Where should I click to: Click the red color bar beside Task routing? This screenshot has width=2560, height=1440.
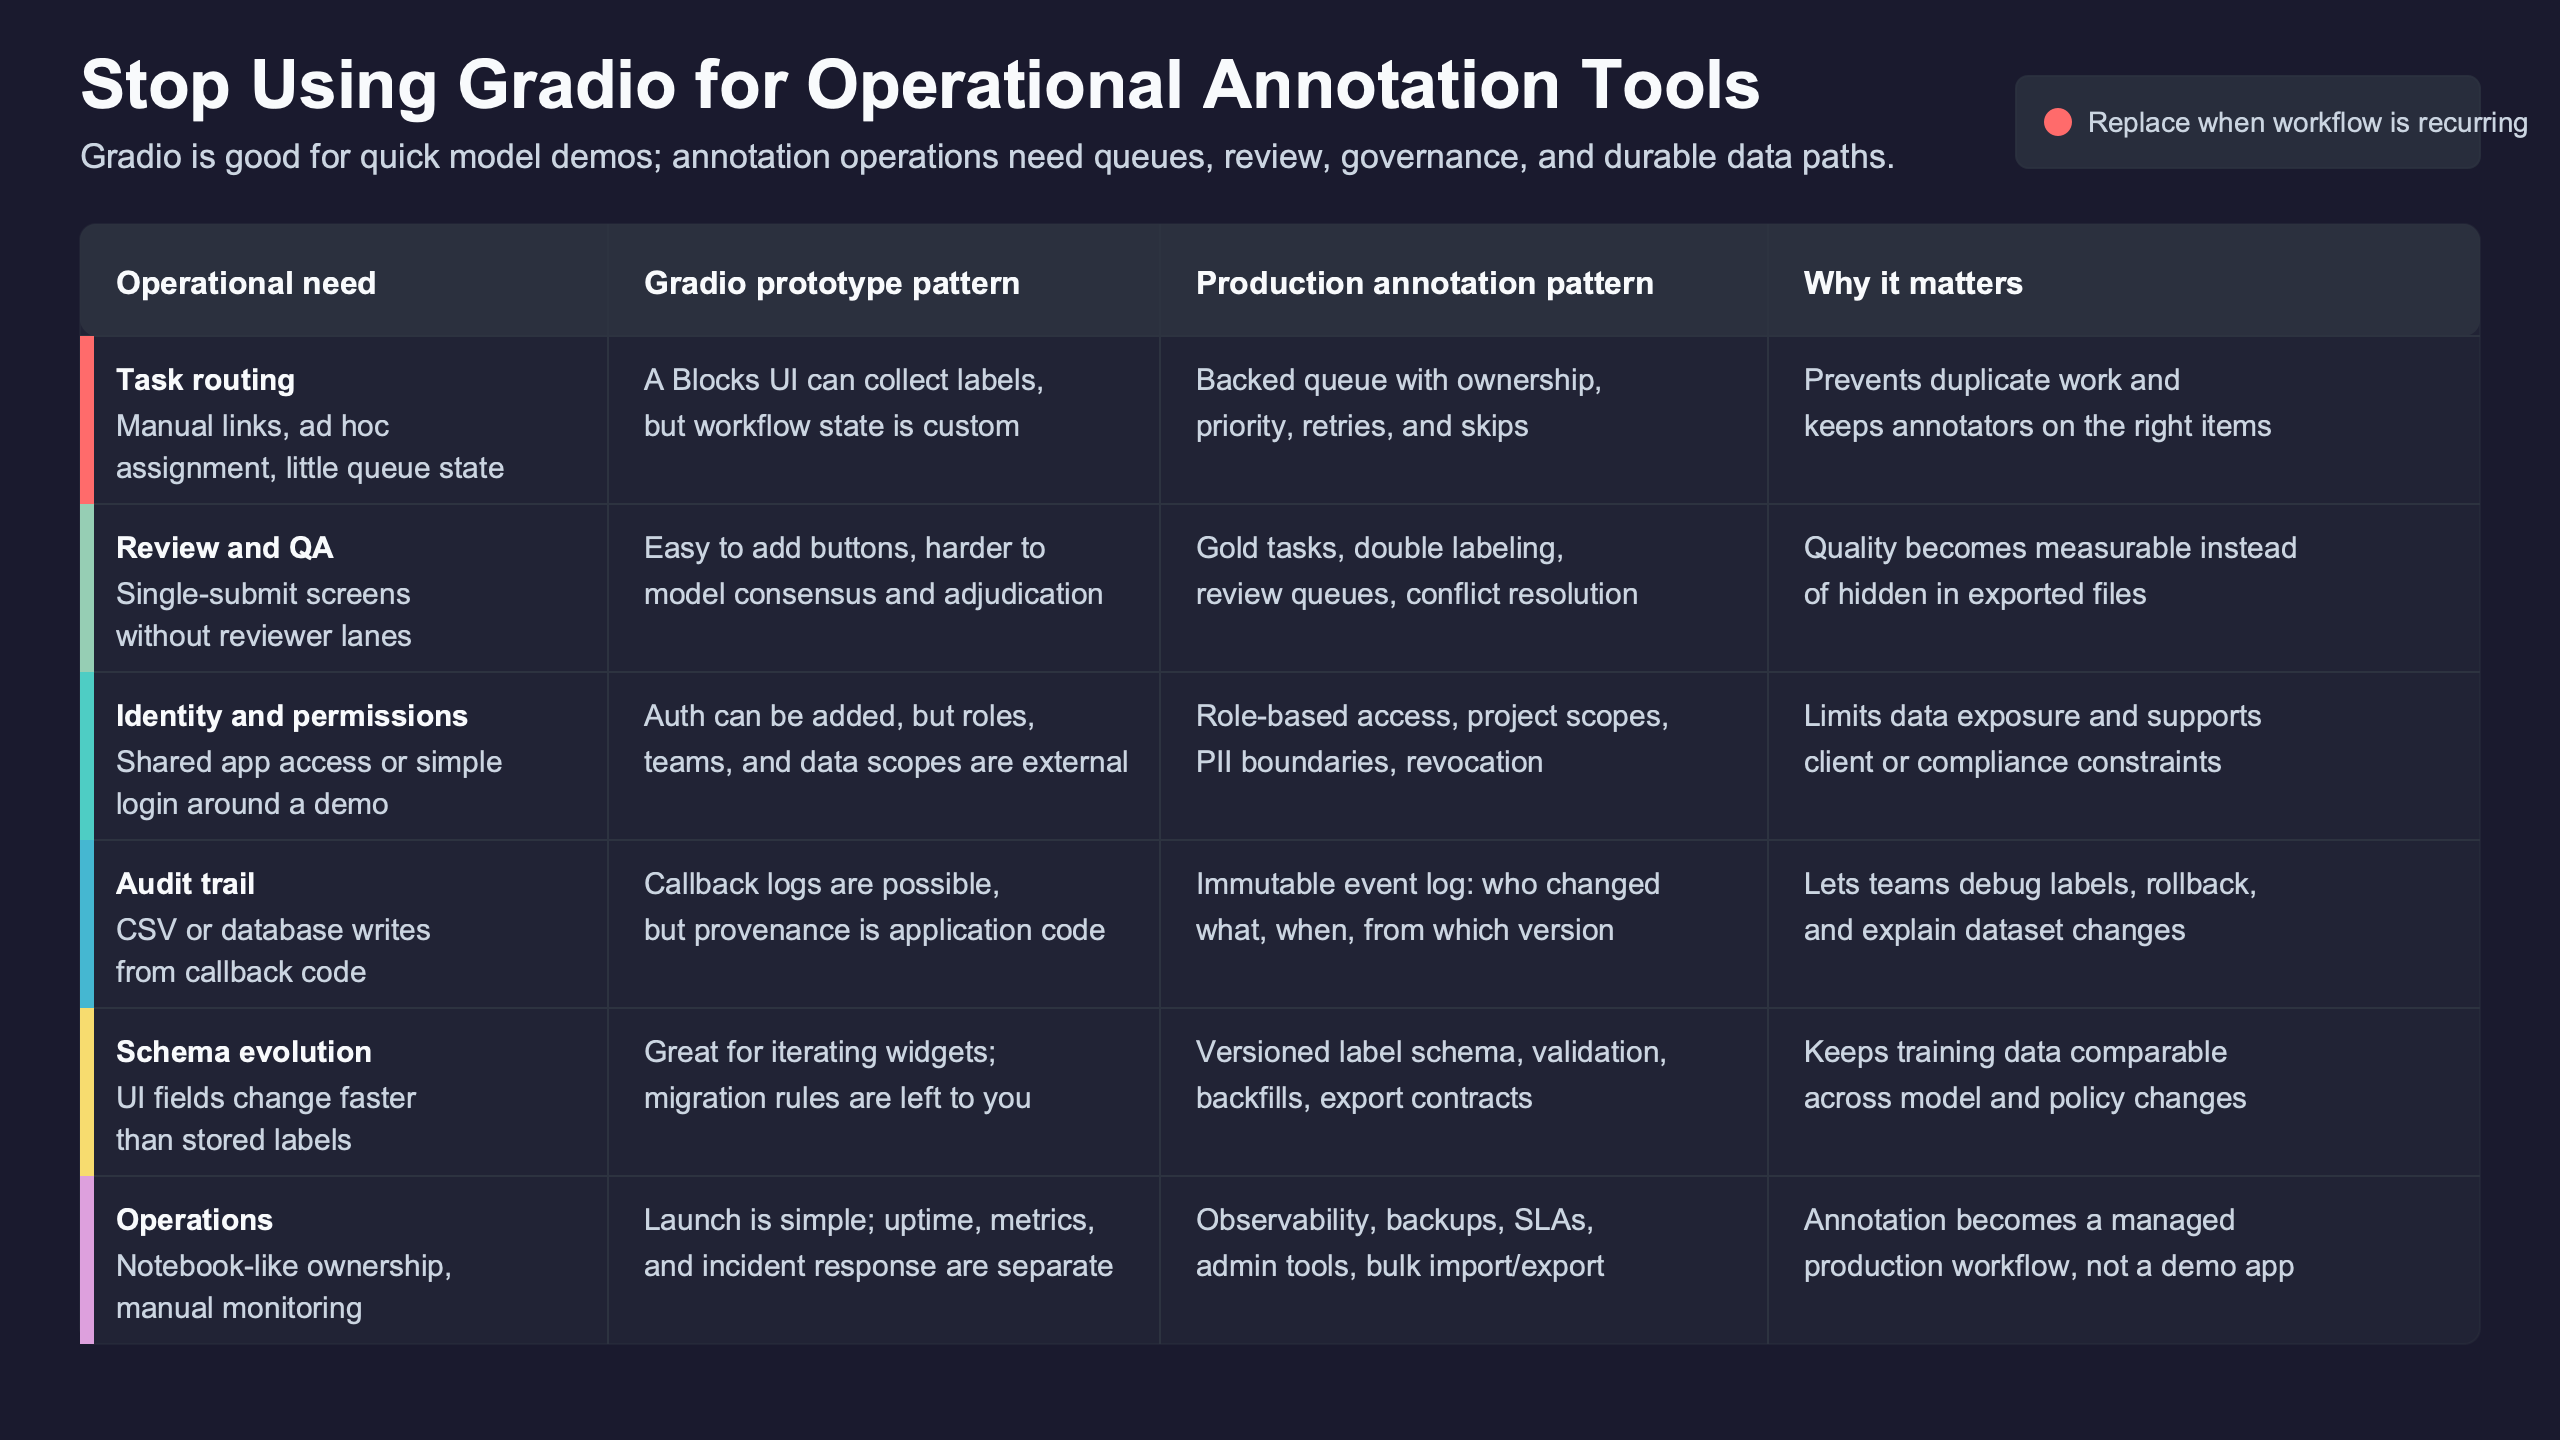(87, 420)
